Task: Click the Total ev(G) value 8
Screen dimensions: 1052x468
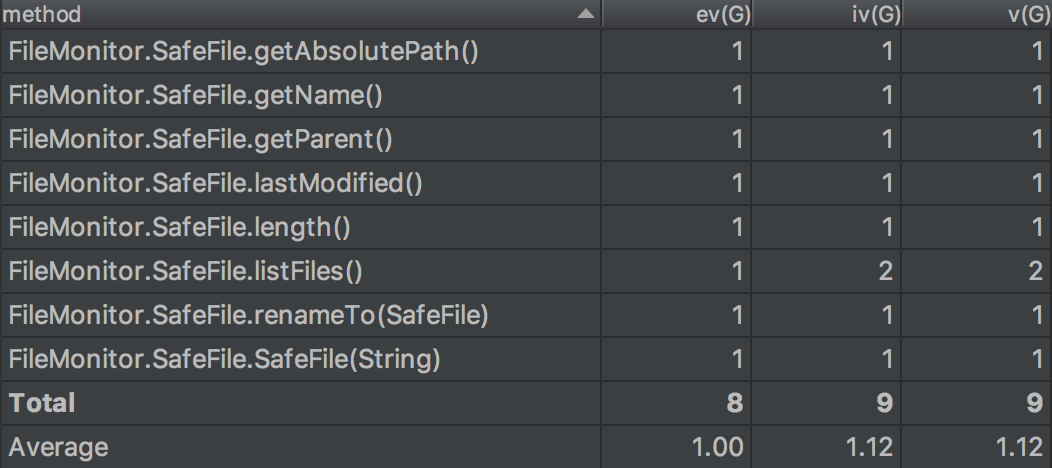Action: [x=736, y=403]
